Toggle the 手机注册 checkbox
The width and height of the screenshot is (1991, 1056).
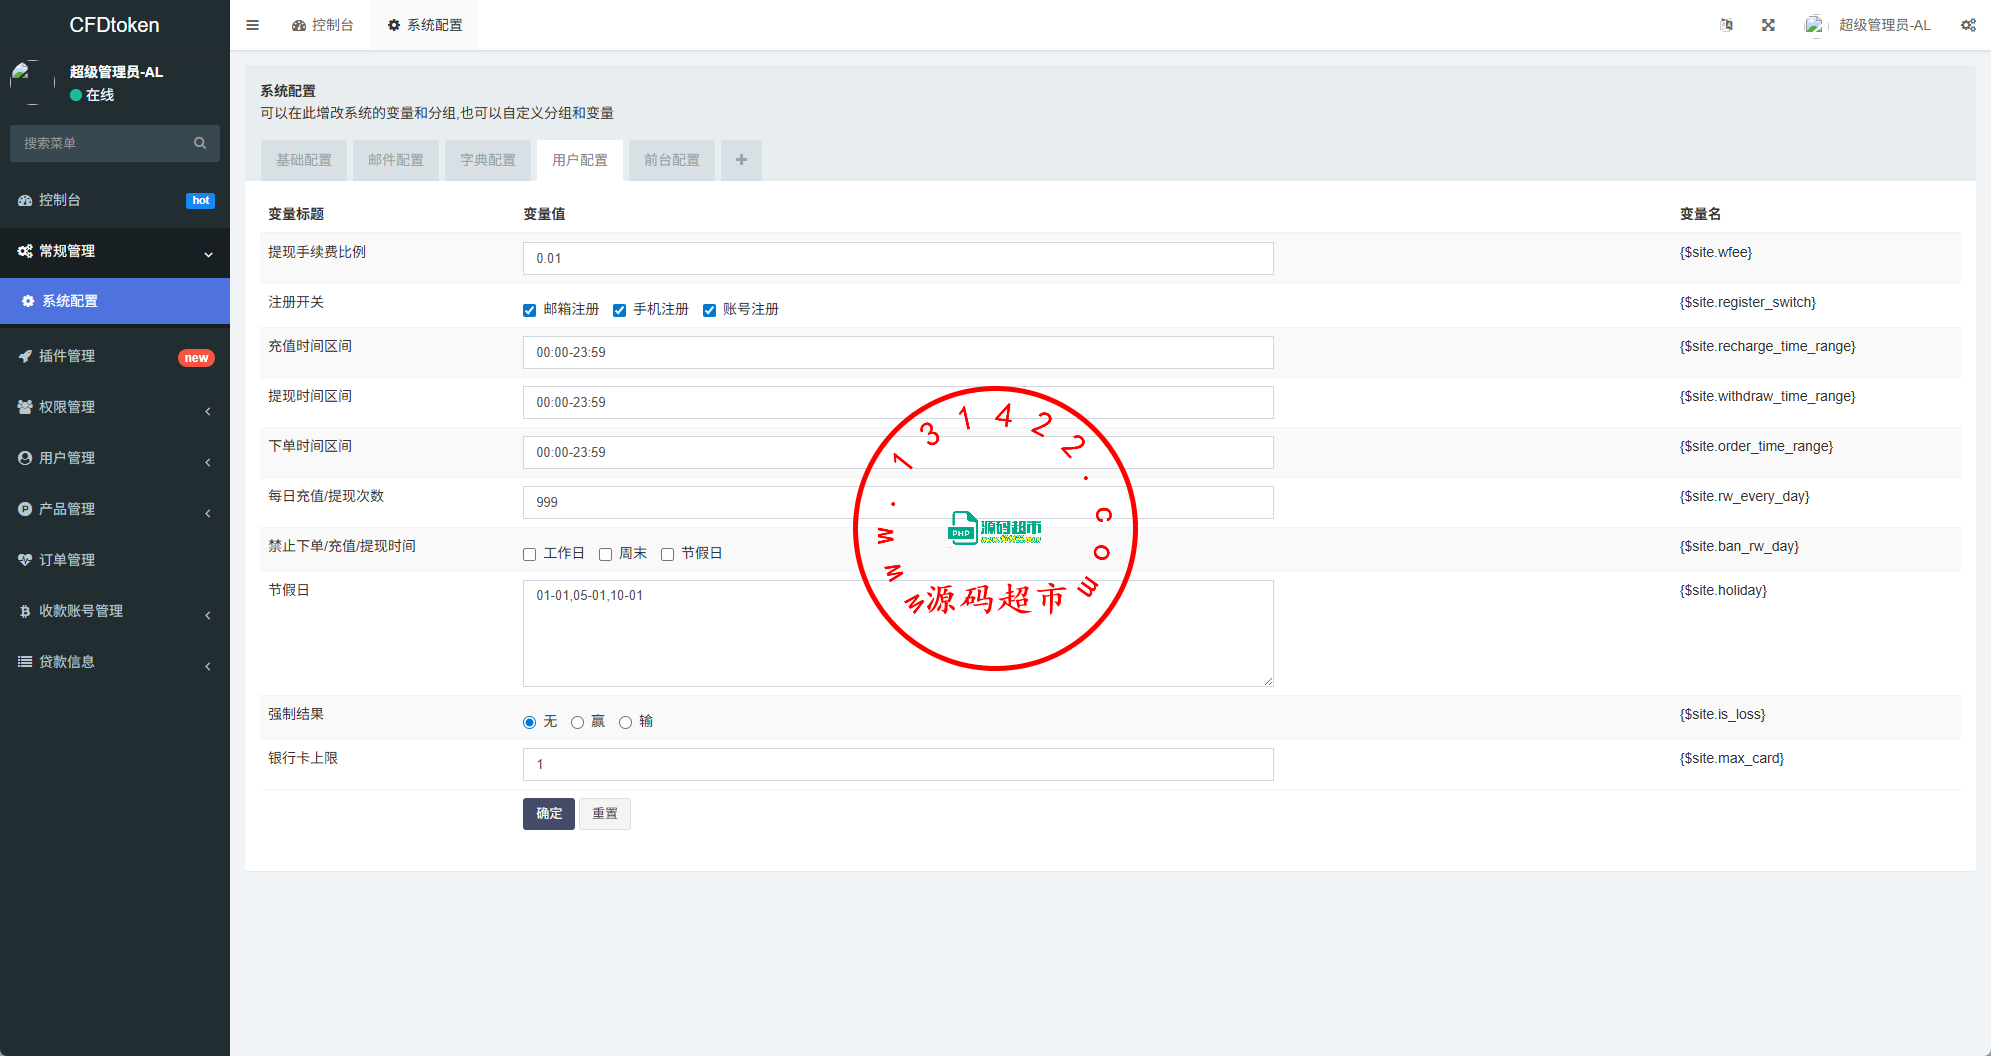click(620, 310)
